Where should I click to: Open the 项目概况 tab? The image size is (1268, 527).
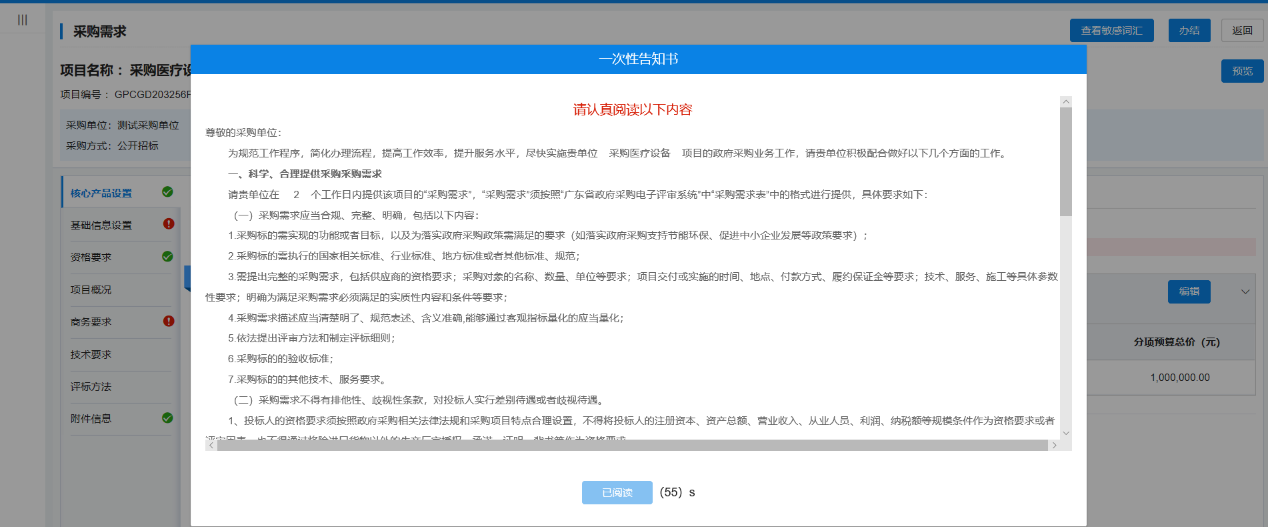click(x=91, y=289)
